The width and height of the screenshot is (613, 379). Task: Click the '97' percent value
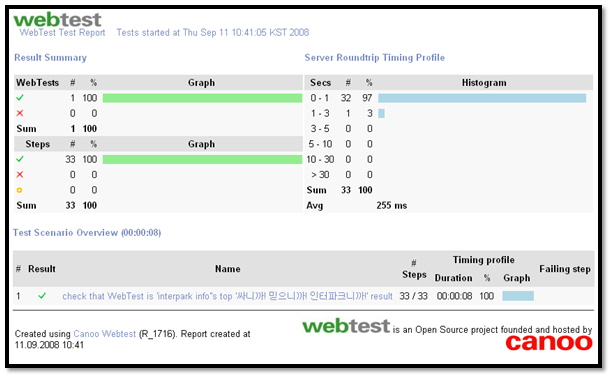click(x=367, y=98)
